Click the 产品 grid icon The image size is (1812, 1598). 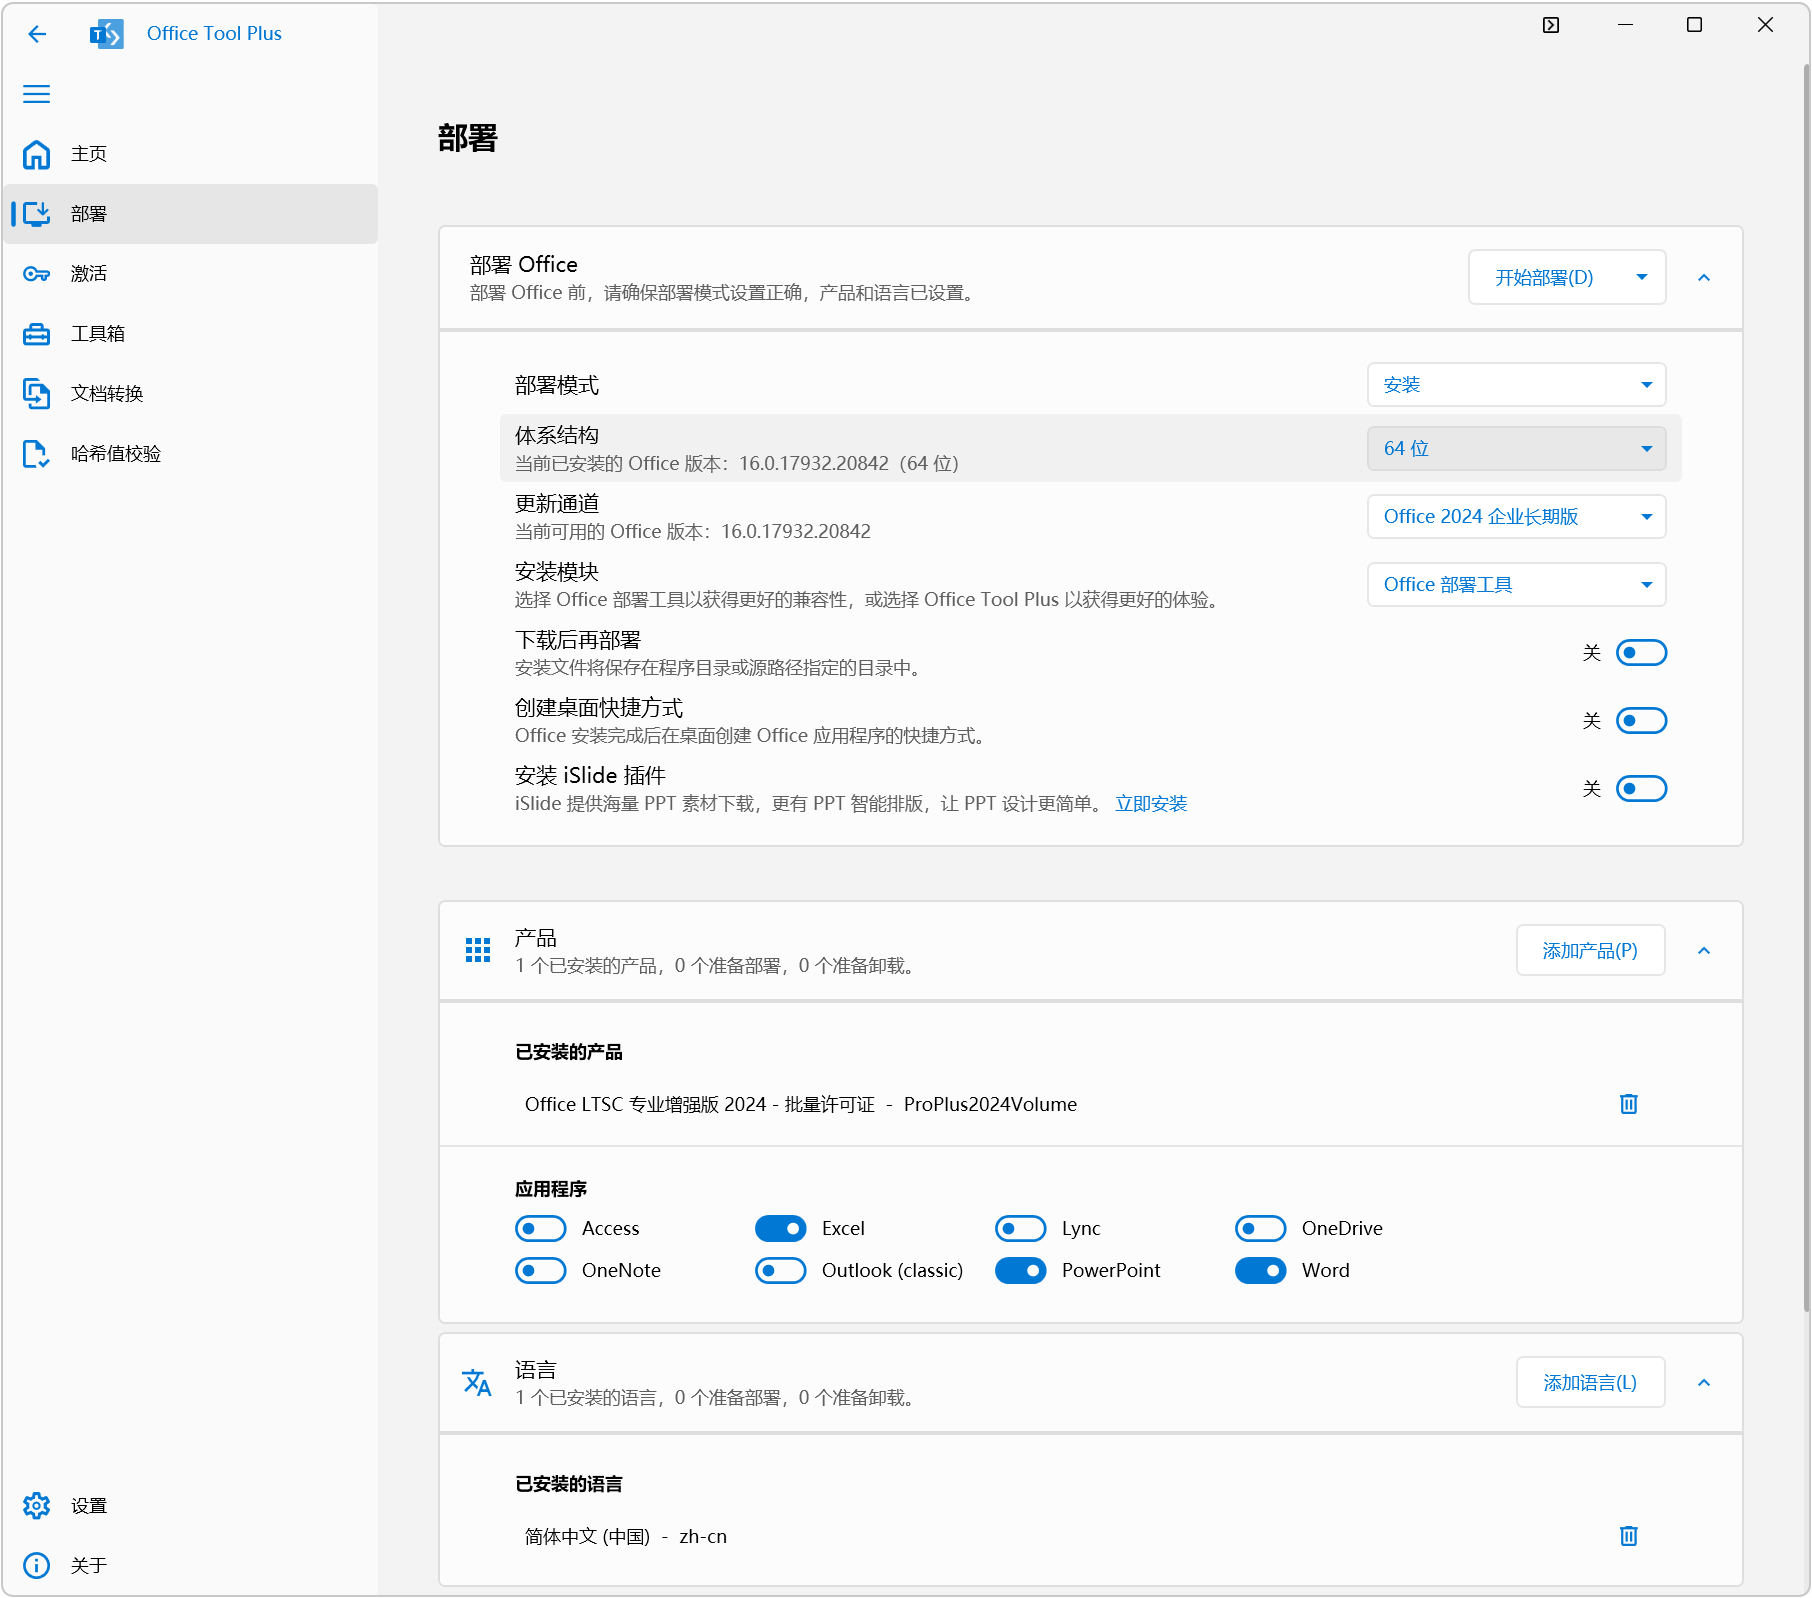tap(478, 950)
